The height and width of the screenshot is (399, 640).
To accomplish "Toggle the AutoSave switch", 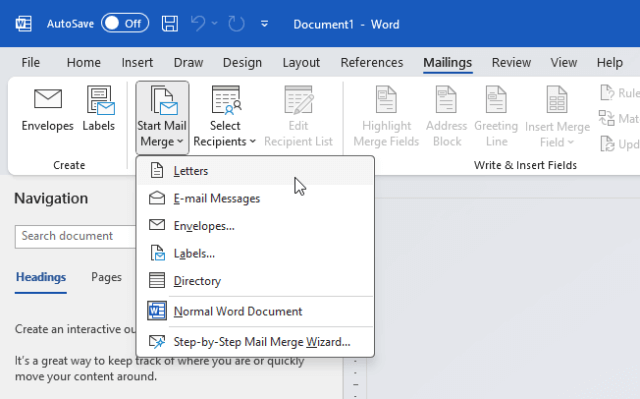I will 125,24.
